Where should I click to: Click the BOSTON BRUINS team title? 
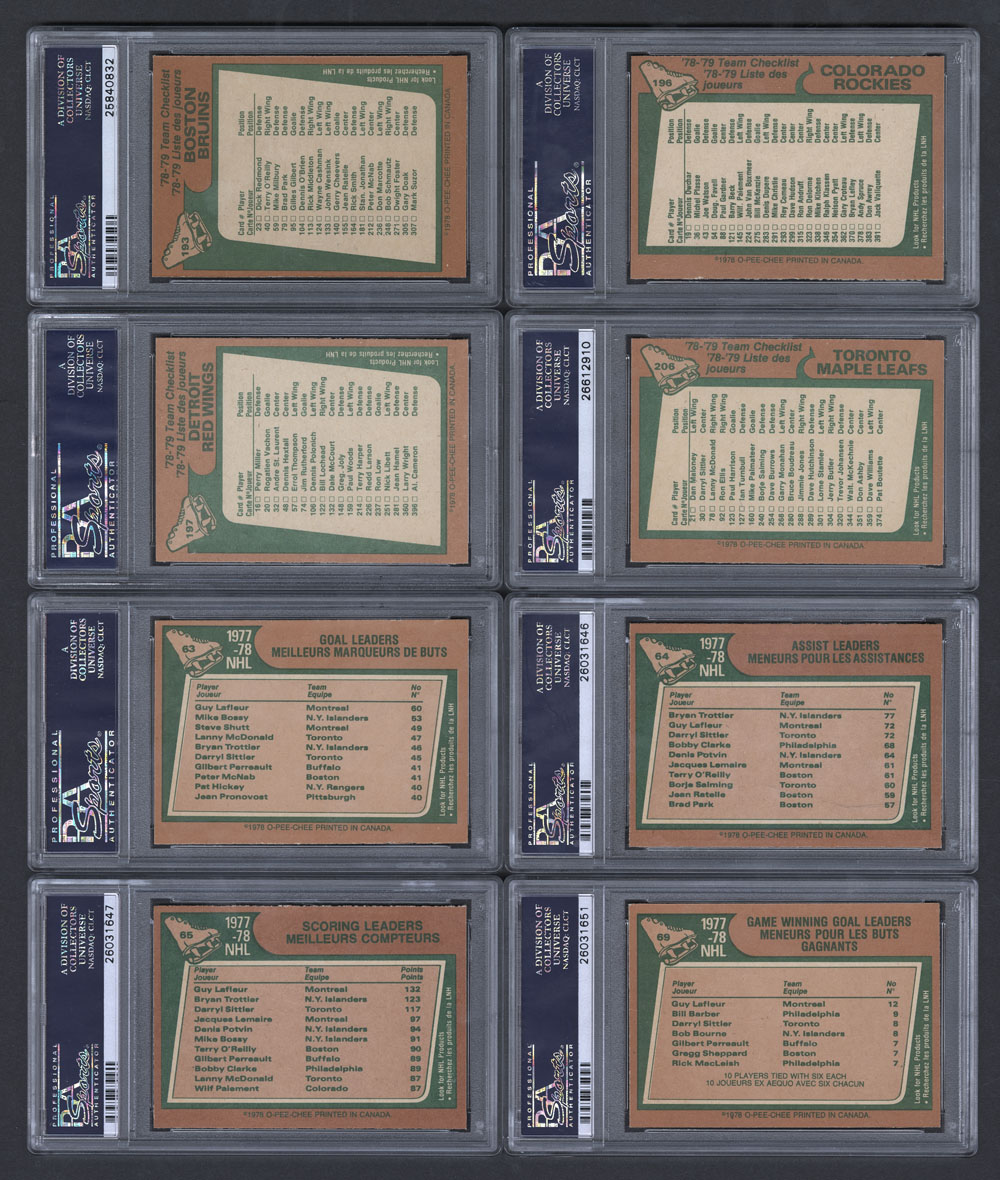198,125
